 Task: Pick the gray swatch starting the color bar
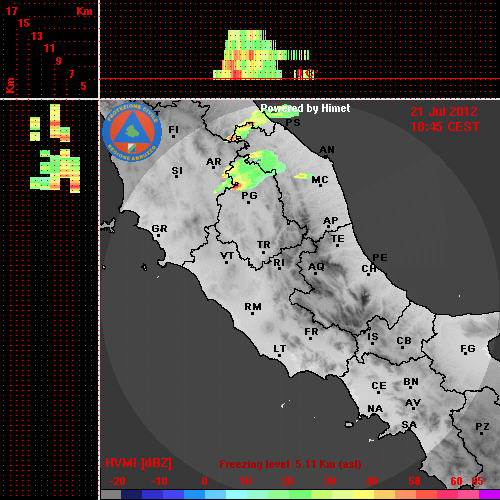pyautogui.click(x=111, y=495)
